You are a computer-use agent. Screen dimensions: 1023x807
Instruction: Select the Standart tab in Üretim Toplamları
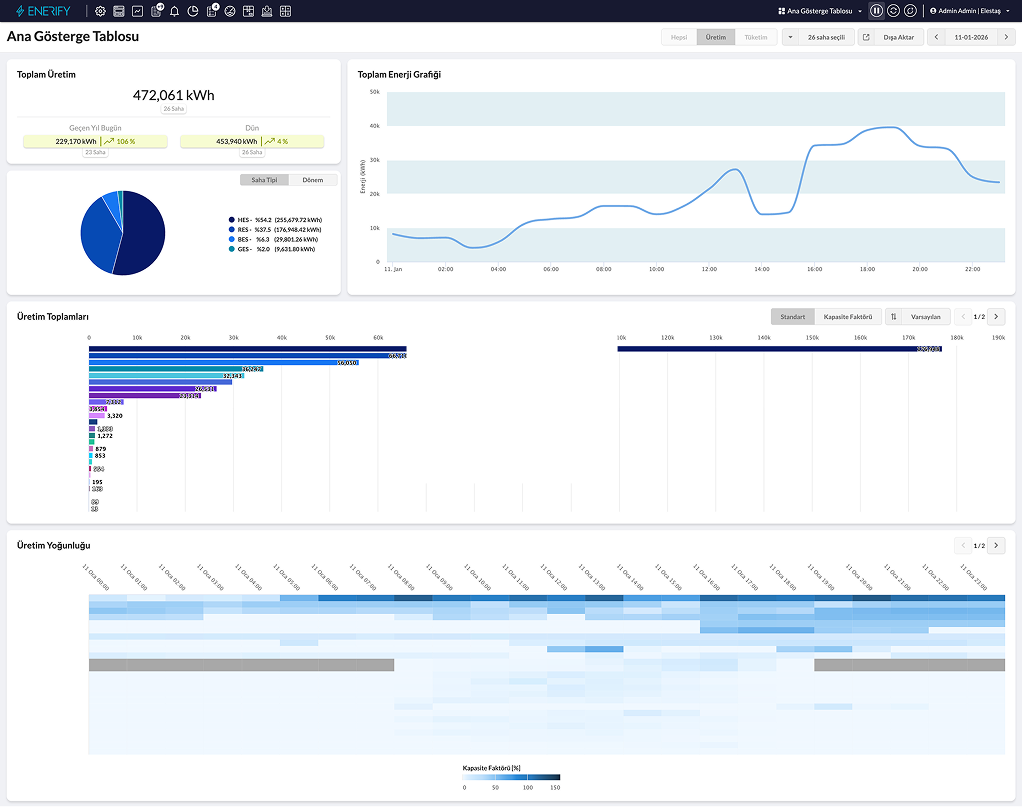click(x=792, y=317)
